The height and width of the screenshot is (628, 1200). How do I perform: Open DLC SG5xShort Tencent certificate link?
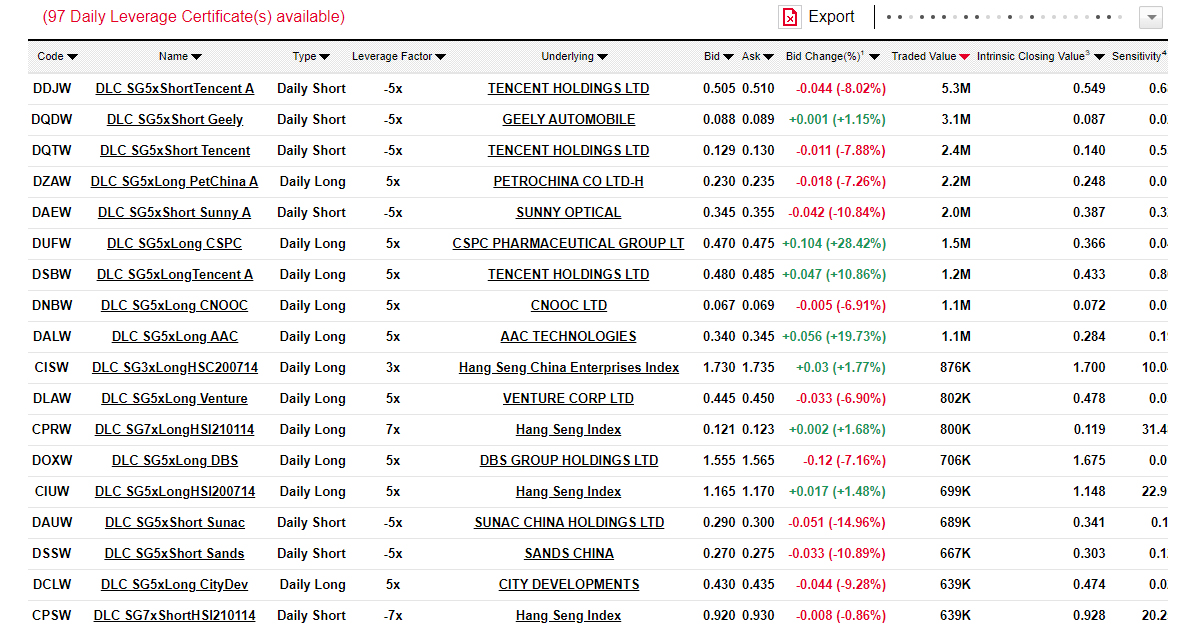[x=175, y=151]
